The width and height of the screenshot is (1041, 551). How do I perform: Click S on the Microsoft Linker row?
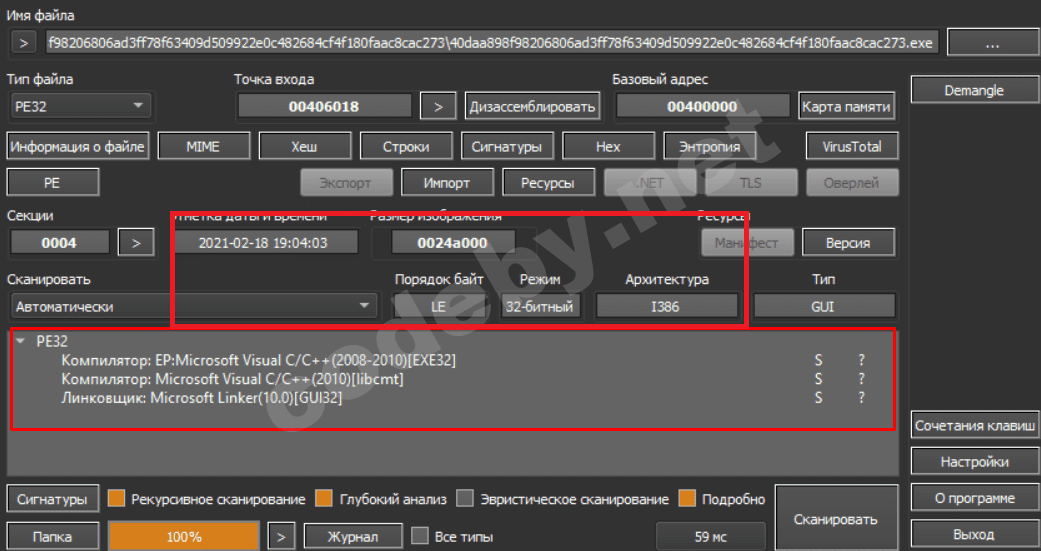[818, 398]
